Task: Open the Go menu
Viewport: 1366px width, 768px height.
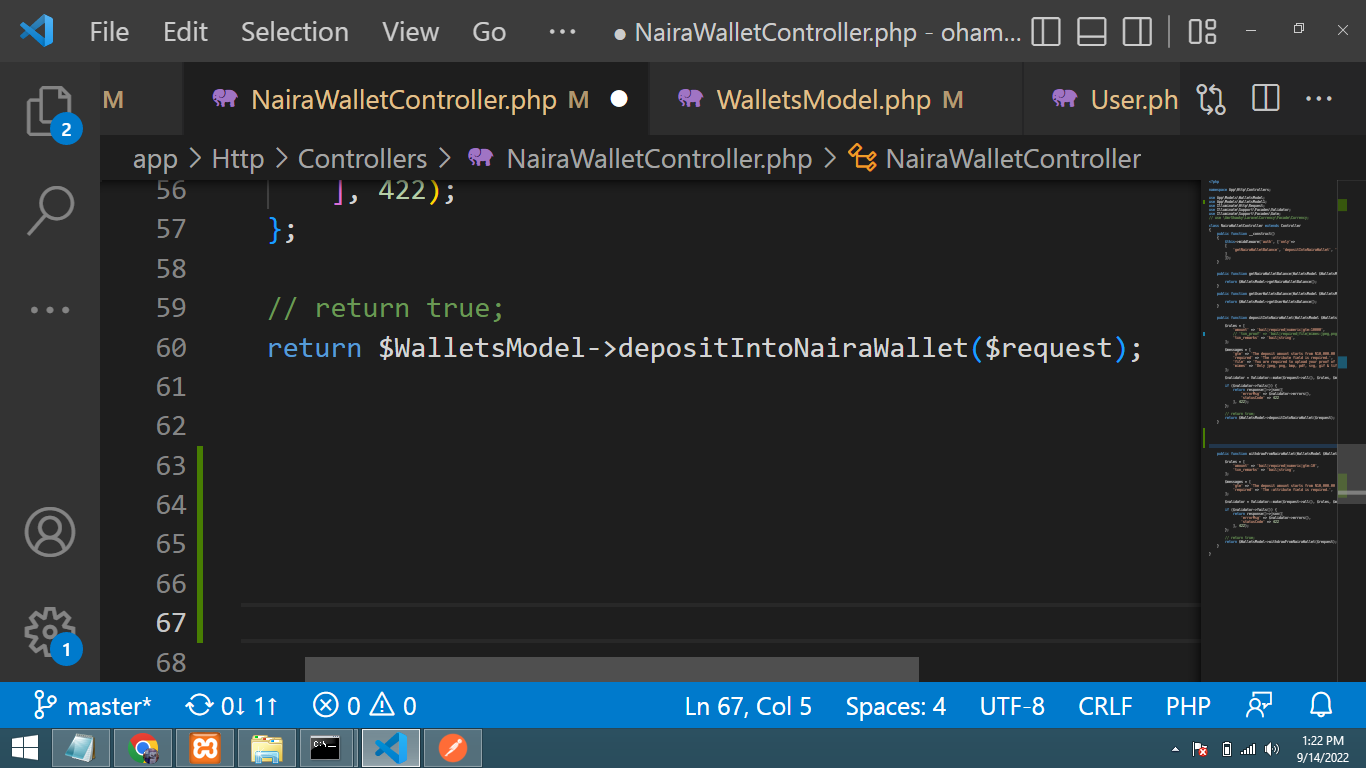Action: pyautogui.click(x=489, y=31)
